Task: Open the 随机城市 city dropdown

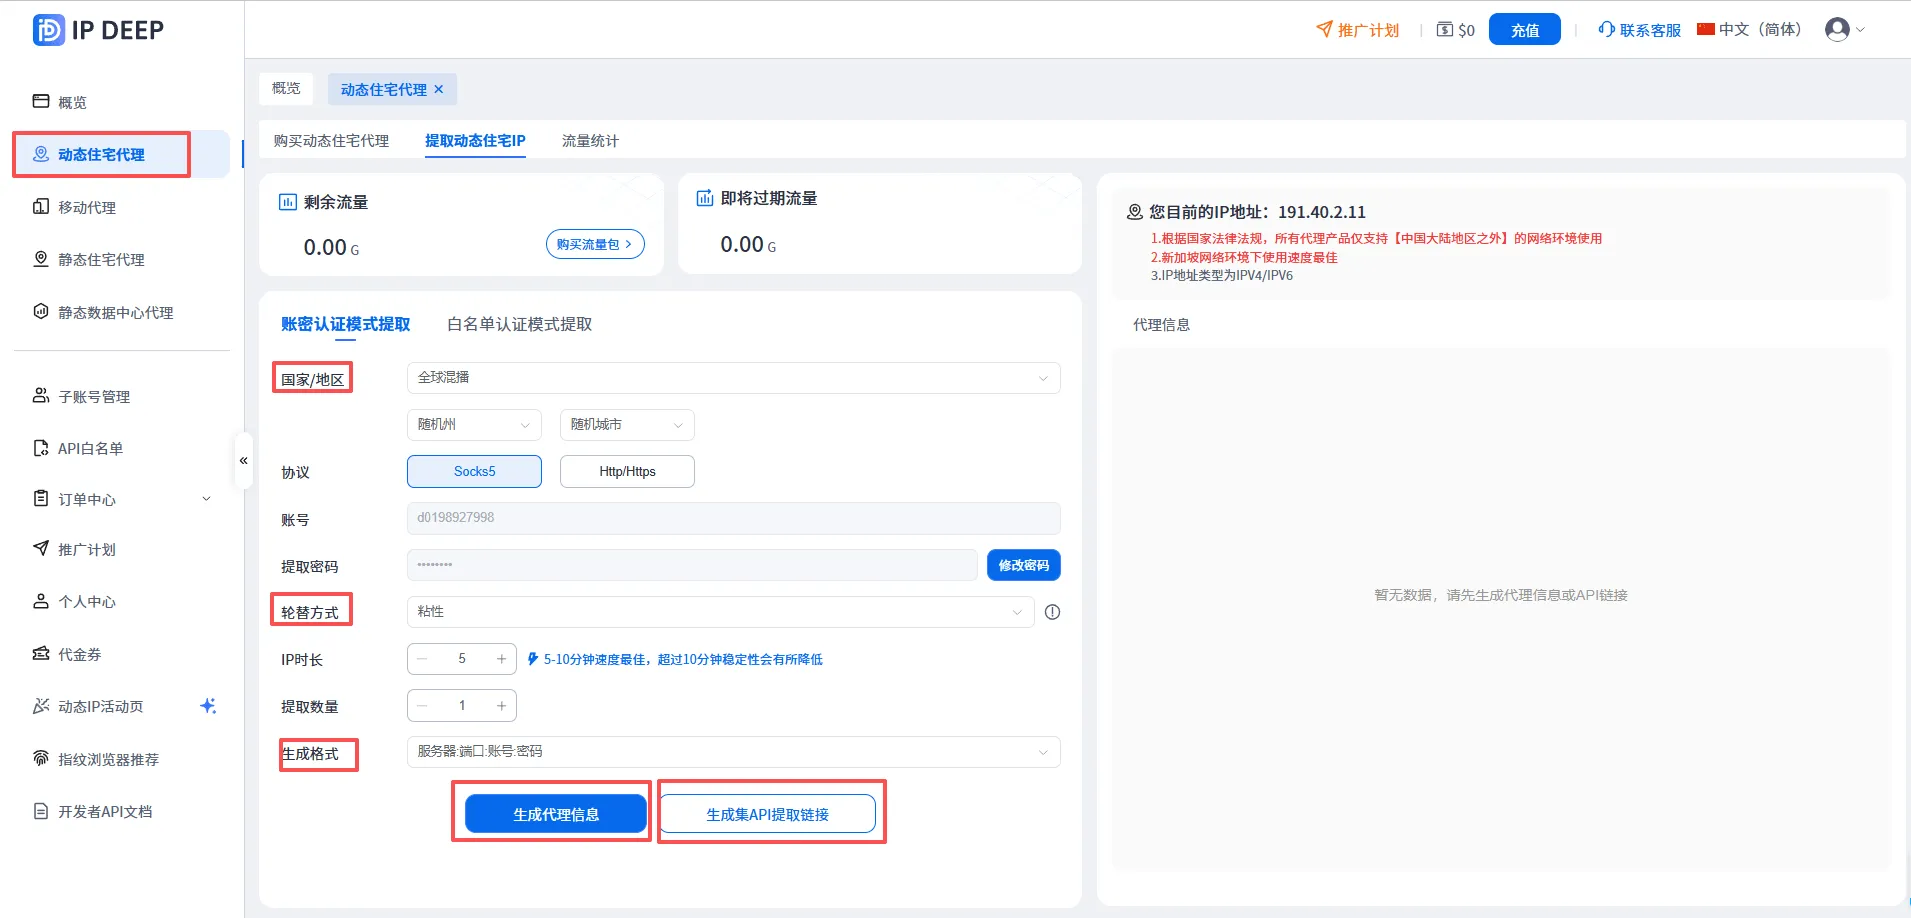Action: 627,425
